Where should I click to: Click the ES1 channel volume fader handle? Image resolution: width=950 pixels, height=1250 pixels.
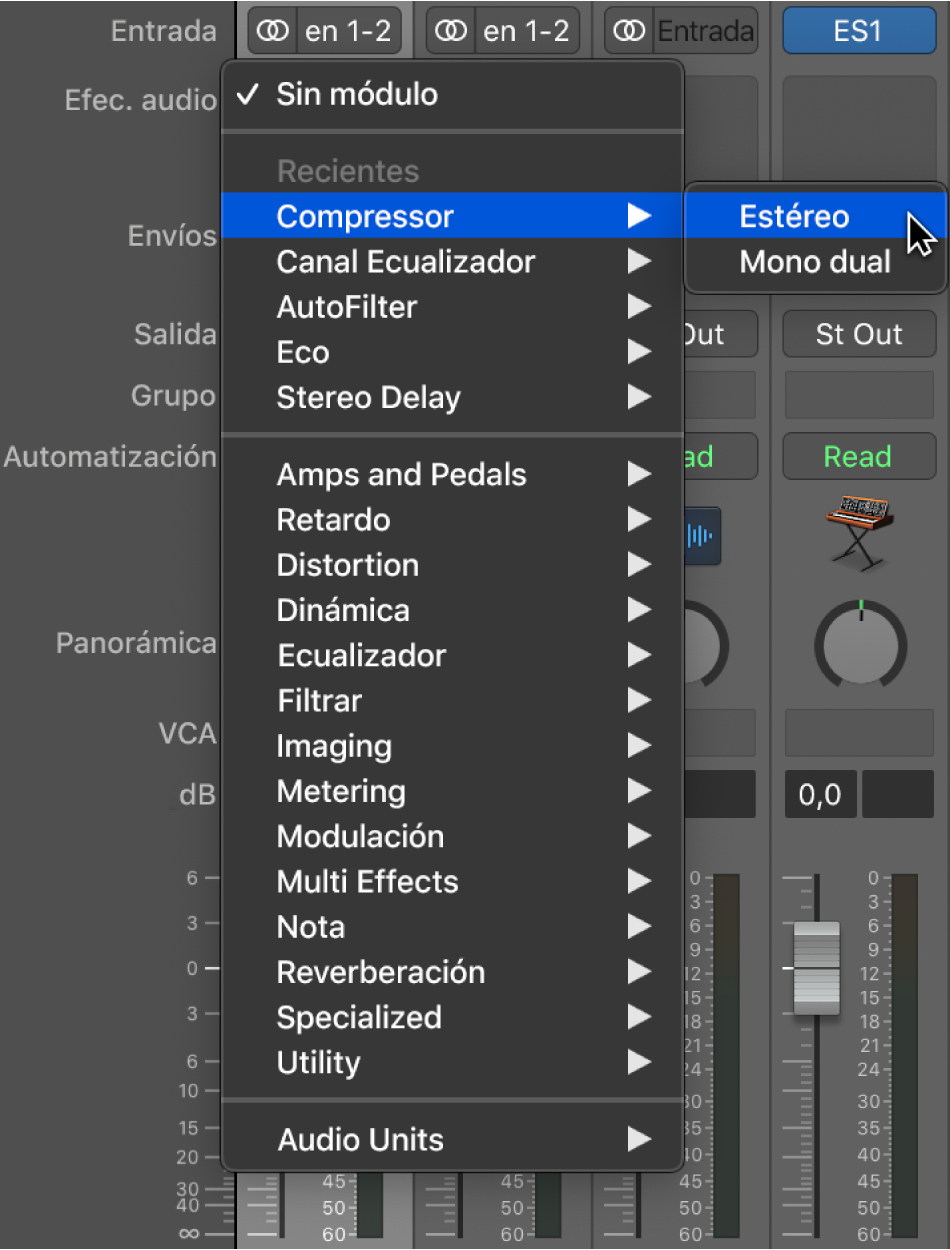pos(817,968)
